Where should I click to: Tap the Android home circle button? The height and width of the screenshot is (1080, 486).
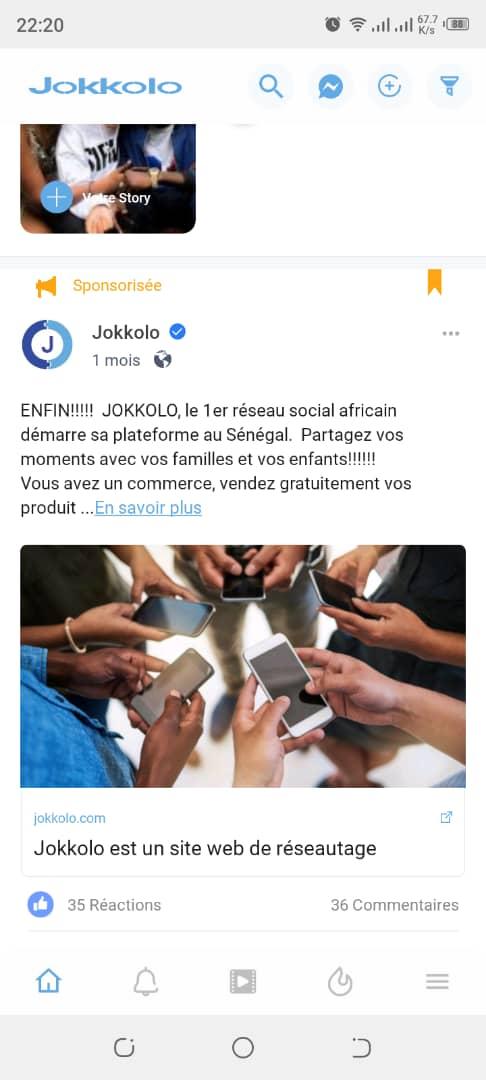click(243, 1048)
